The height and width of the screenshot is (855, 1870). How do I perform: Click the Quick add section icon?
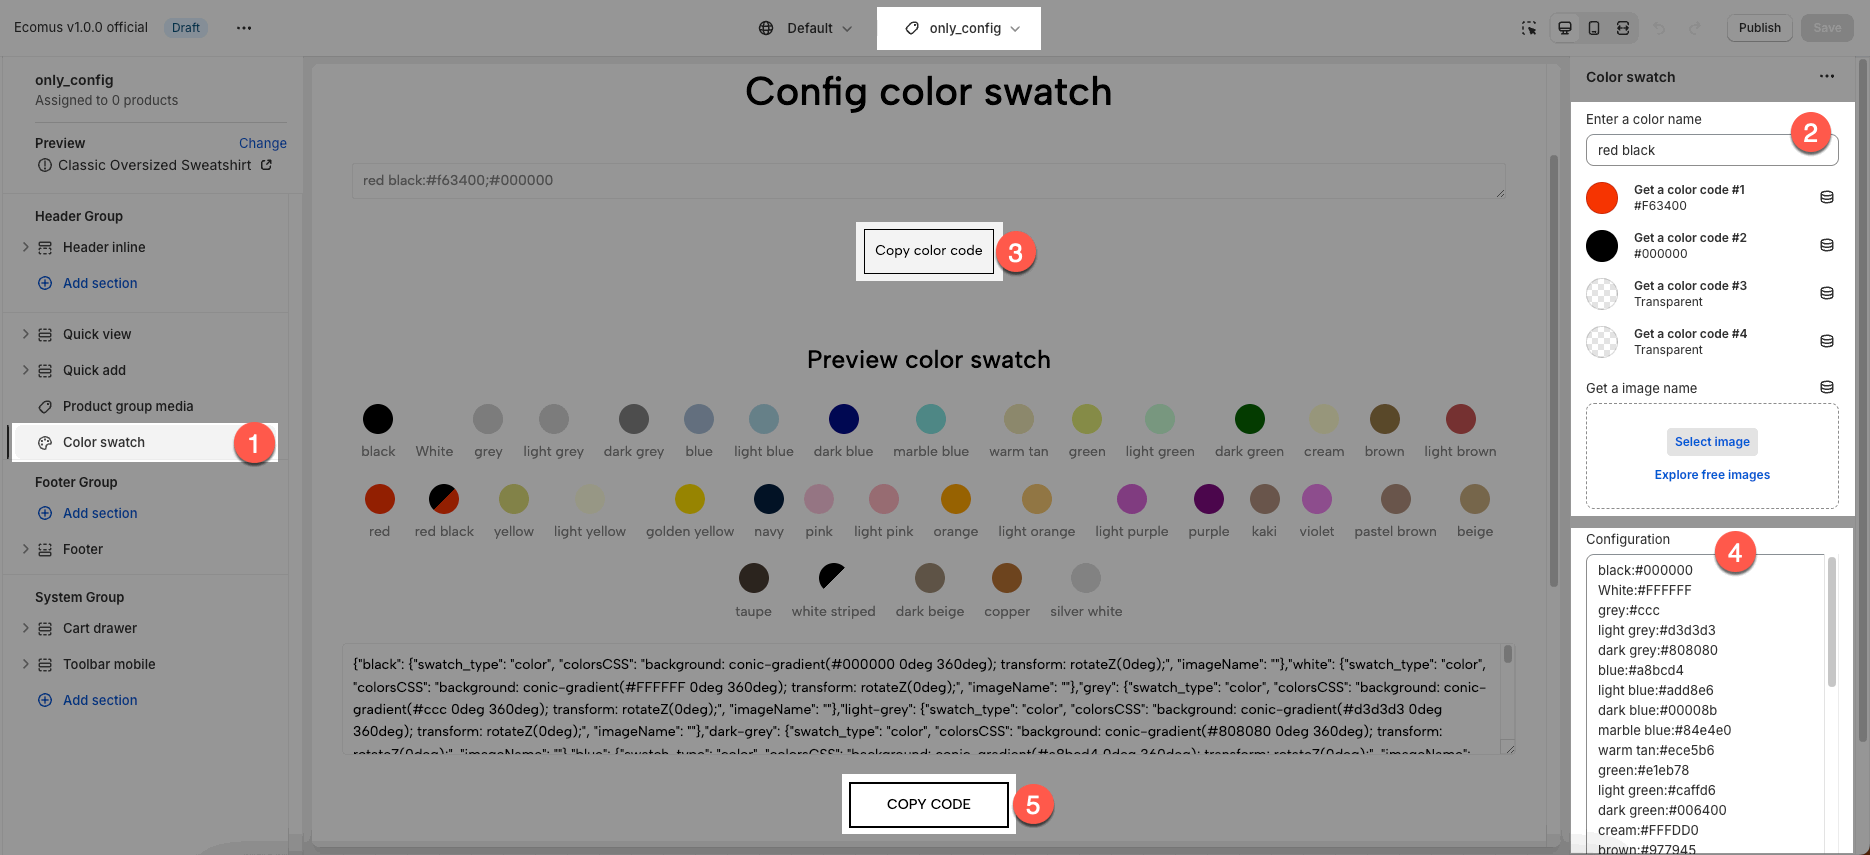click(x=45, y=370)
